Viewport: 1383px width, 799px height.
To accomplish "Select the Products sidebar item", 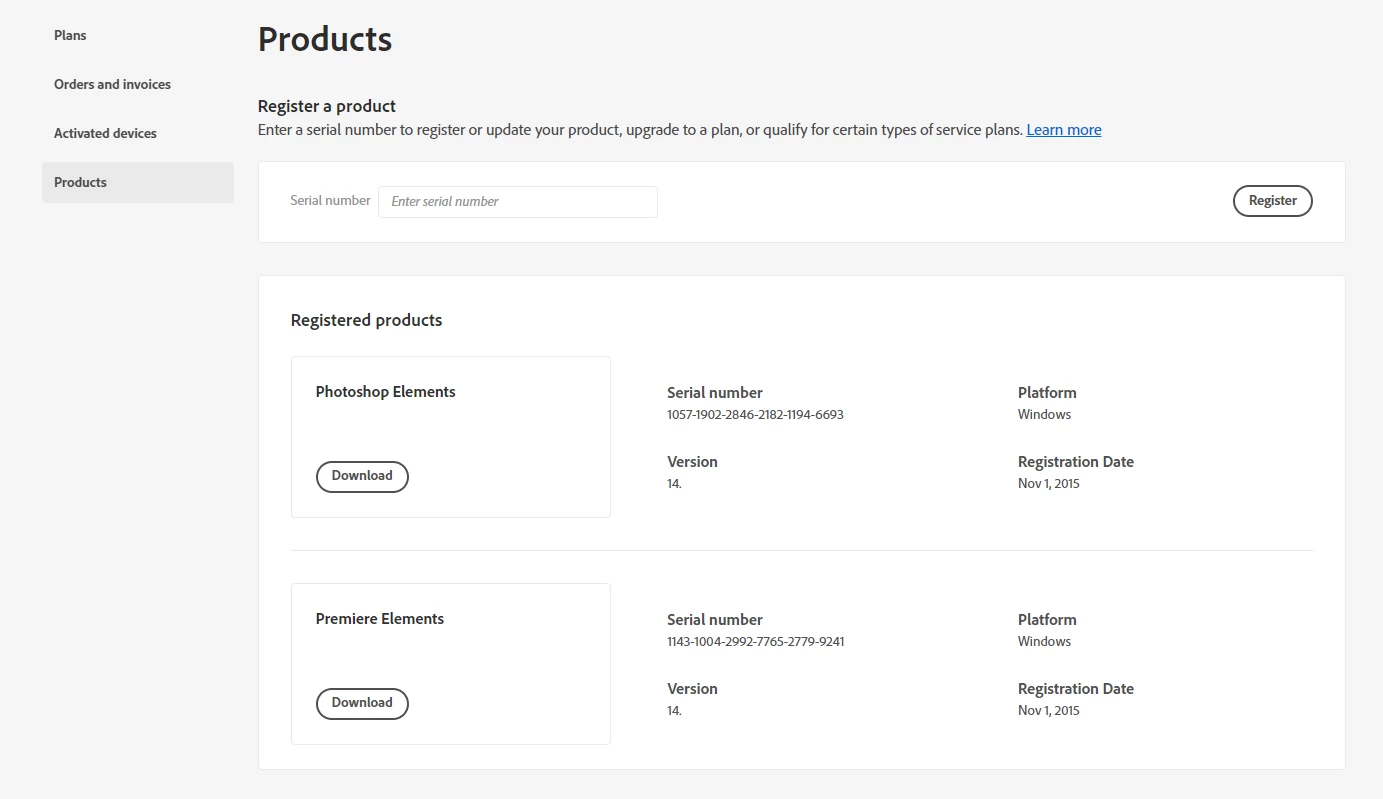I will click(x=81, y=183).
